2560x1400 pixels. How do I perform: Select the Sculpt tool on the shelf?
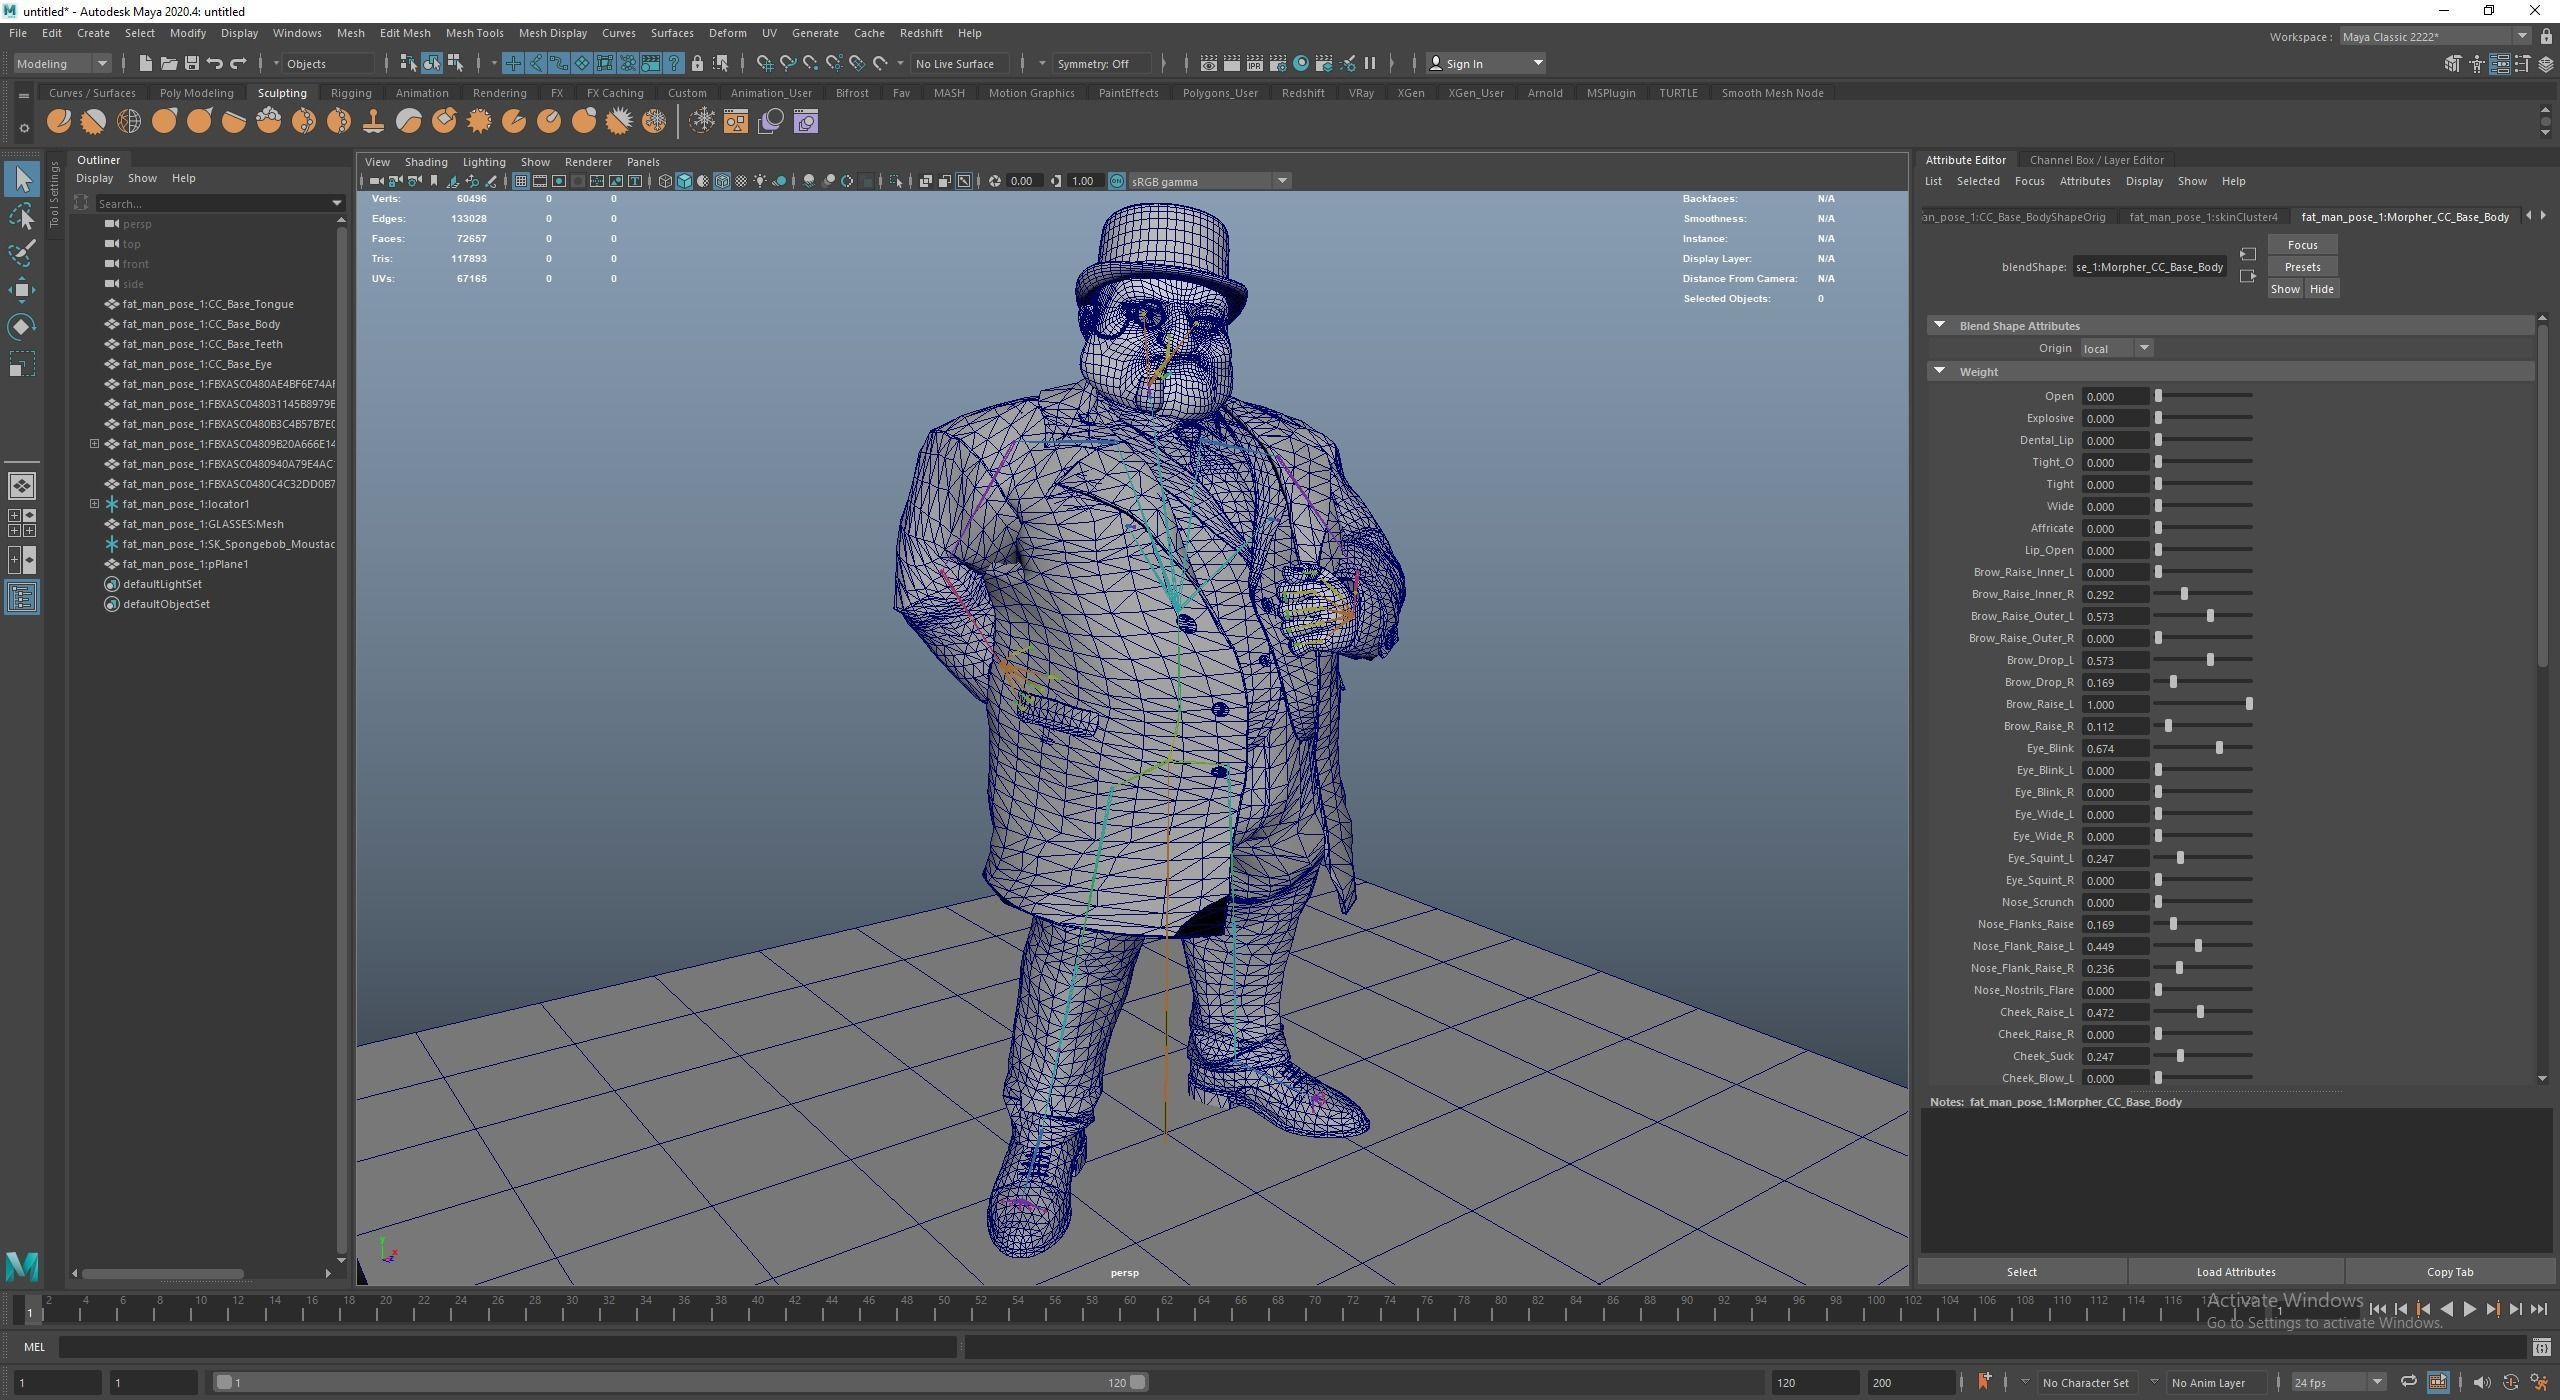pos(59,122)
